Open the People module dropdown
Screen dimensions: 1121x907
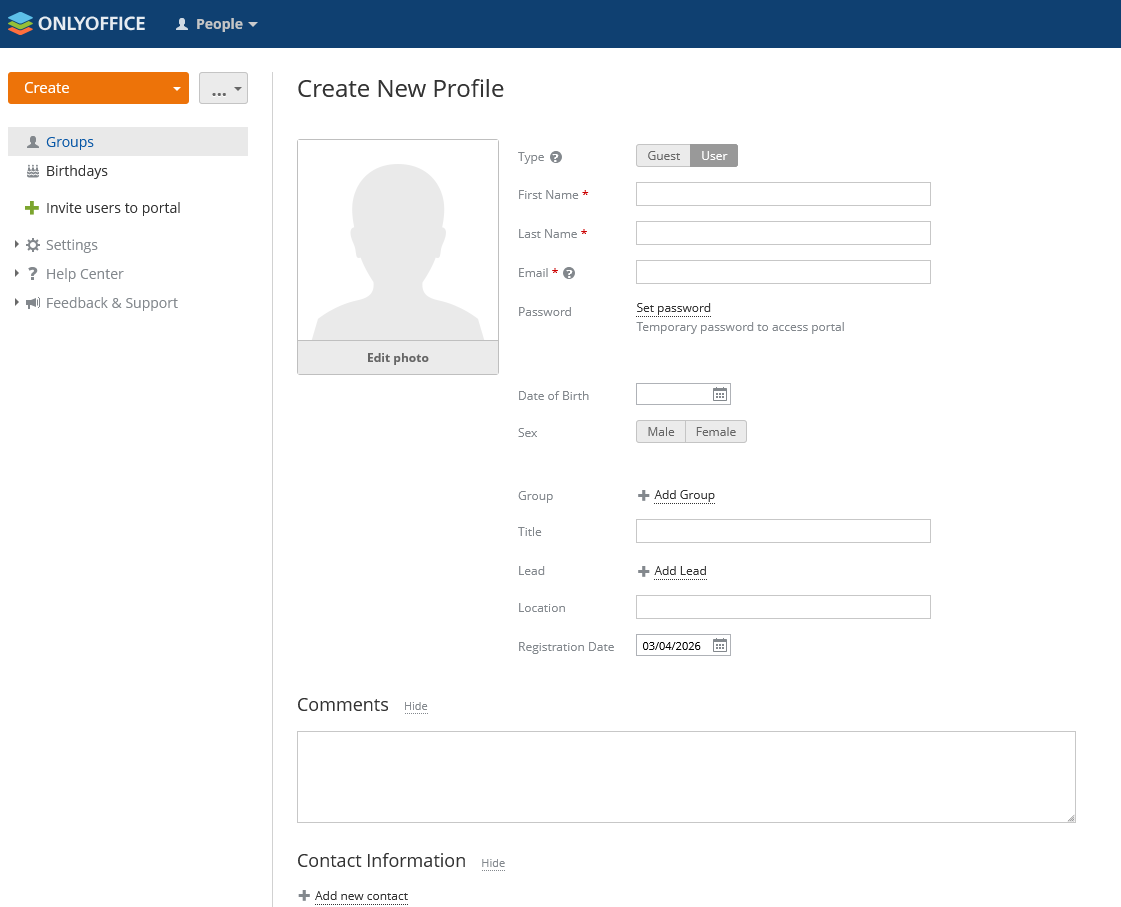[217, 24]
